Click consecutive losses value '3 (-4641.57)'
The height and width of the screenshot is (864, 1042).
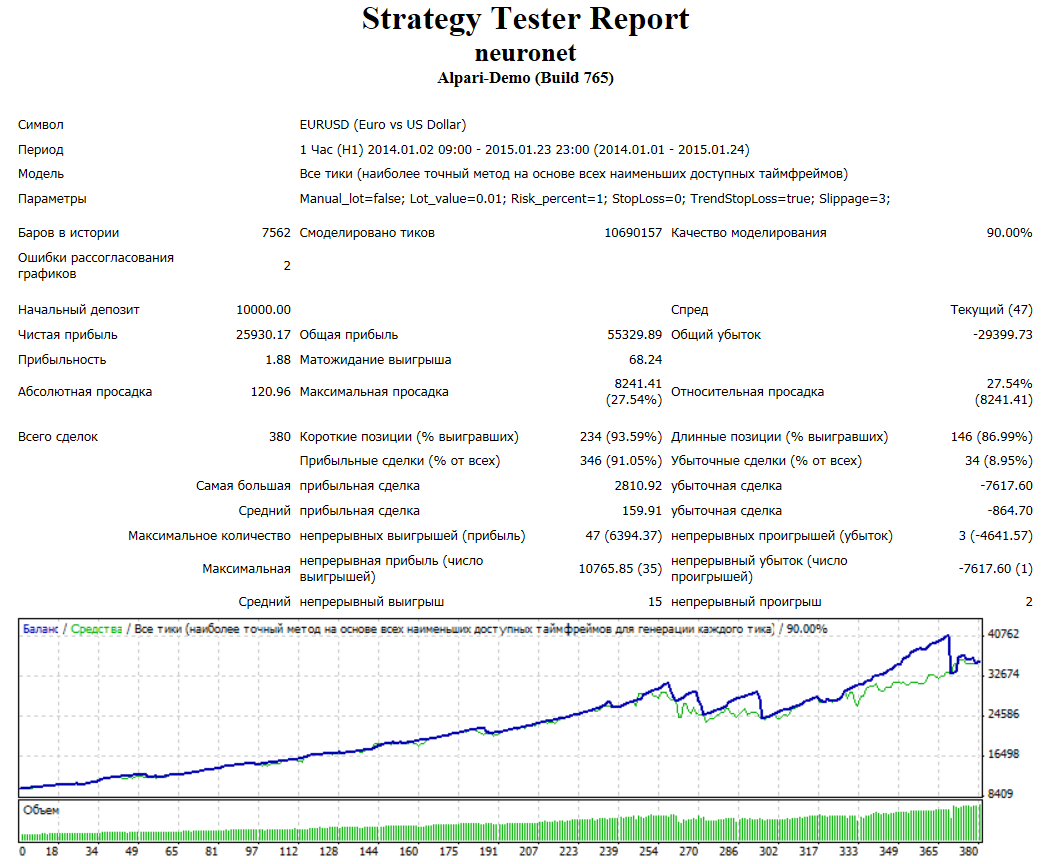coord(995,536)
